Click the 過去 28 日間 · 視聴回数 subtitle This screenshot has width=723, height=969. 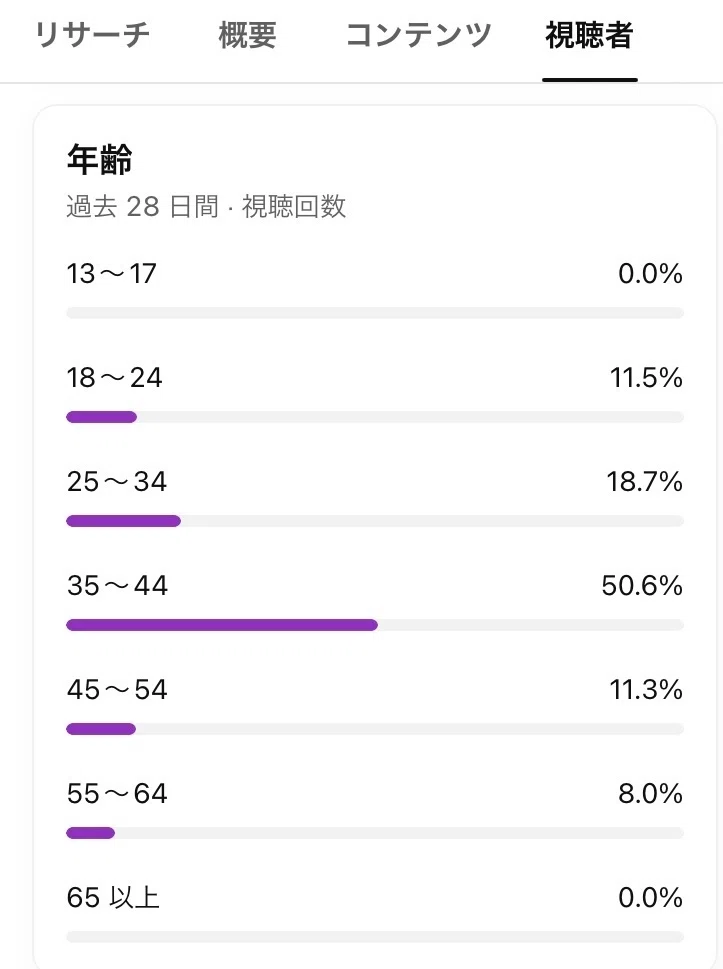[x=206, y=206]
